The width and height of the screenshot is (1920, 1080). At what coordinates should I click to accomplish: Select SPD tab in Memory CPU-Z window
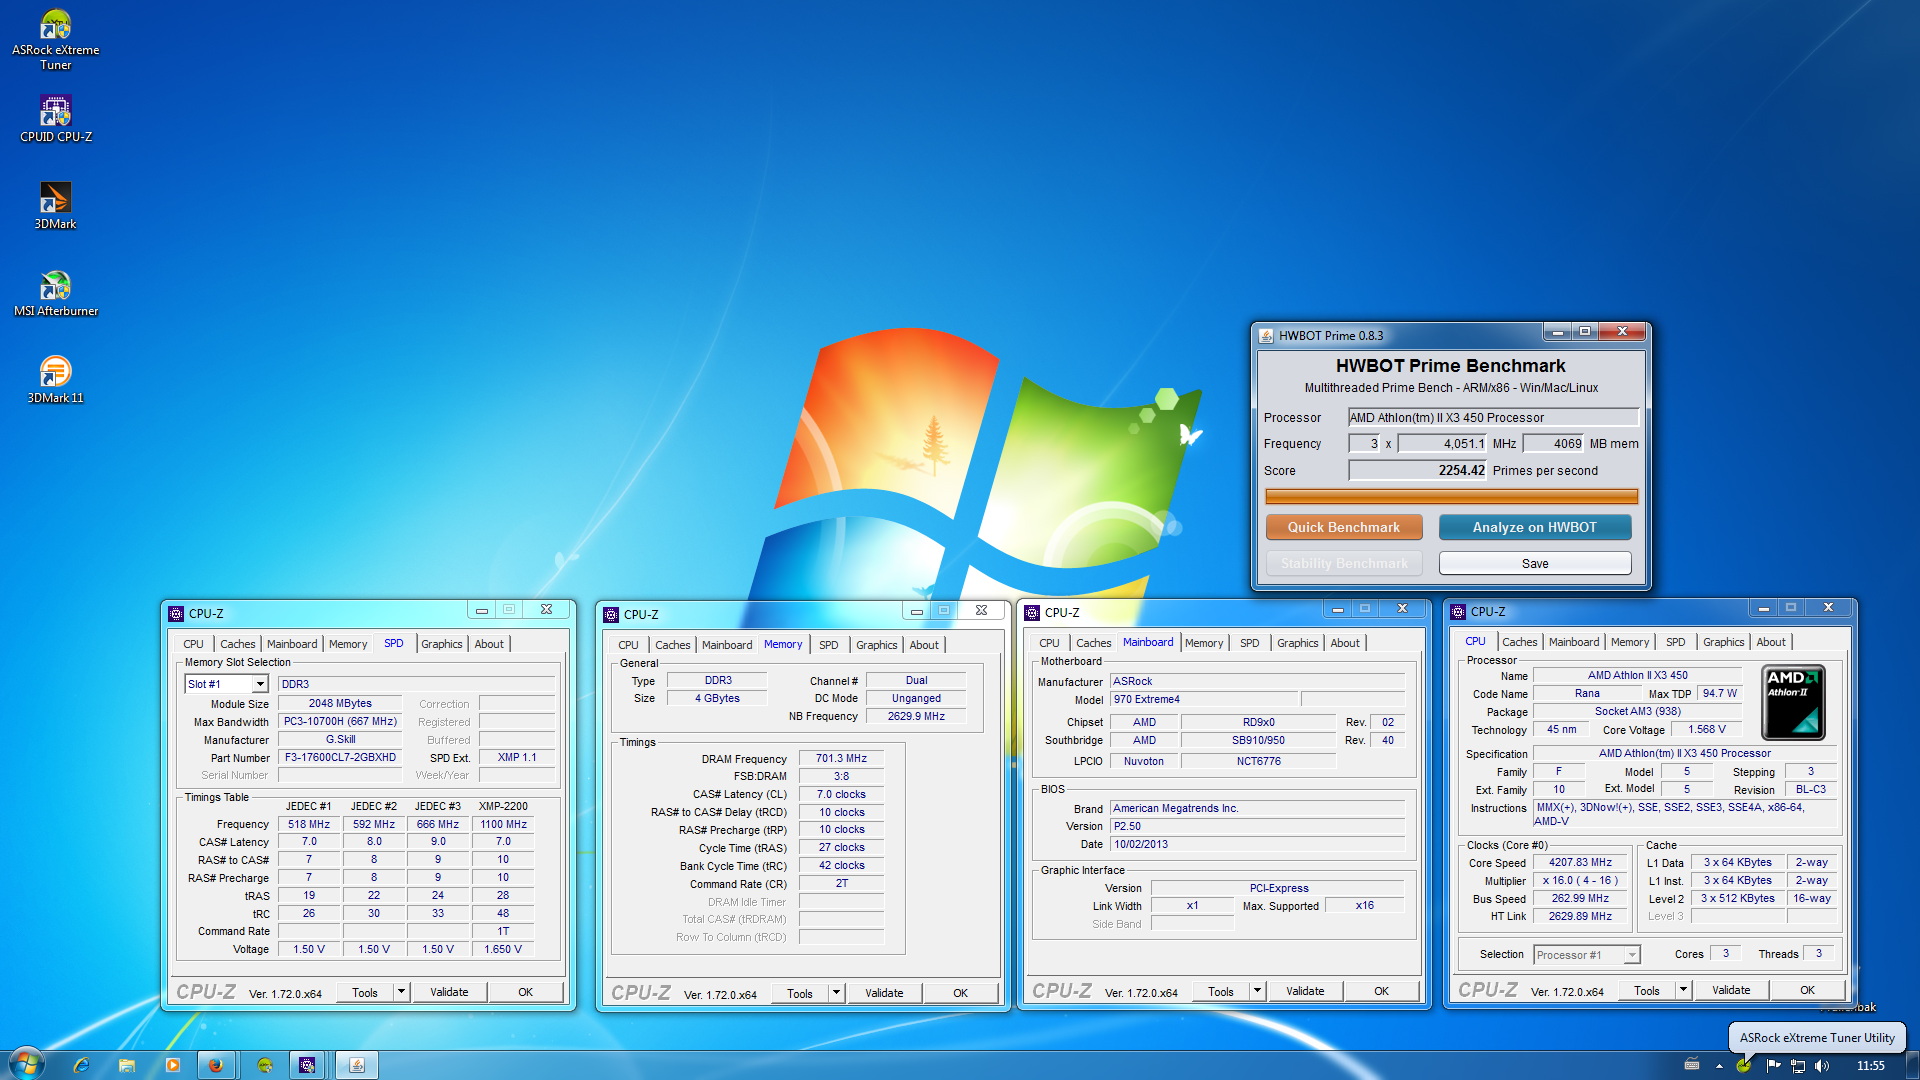(x=828, y=645)
